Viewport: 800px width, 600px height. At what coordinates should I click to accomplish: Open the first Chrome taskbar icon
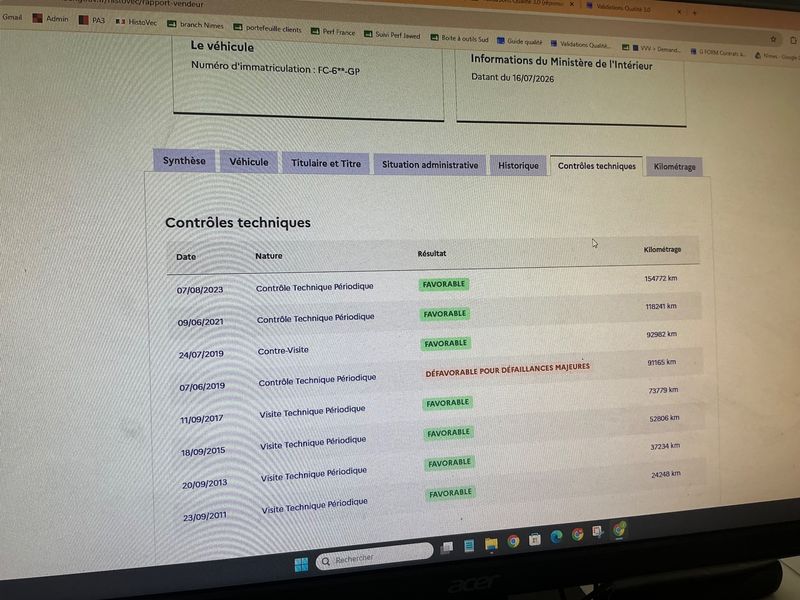513,541
